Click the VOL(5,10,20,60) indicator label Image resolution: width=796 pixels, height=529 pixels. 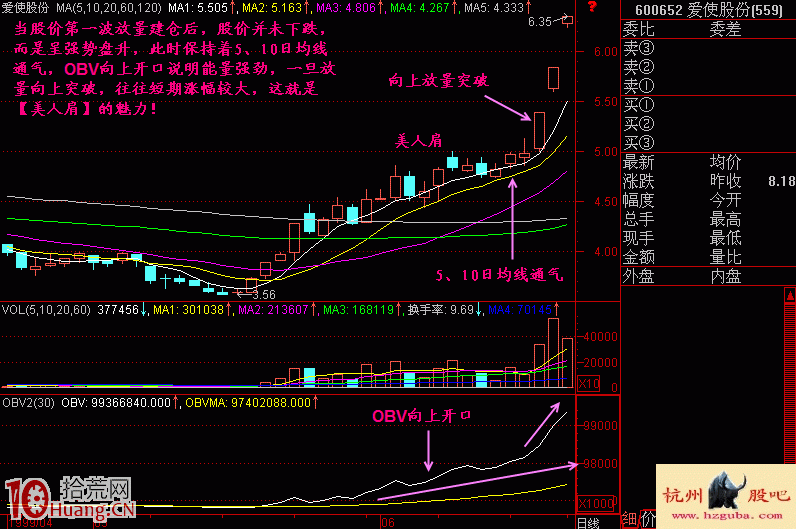click(46, 310)
